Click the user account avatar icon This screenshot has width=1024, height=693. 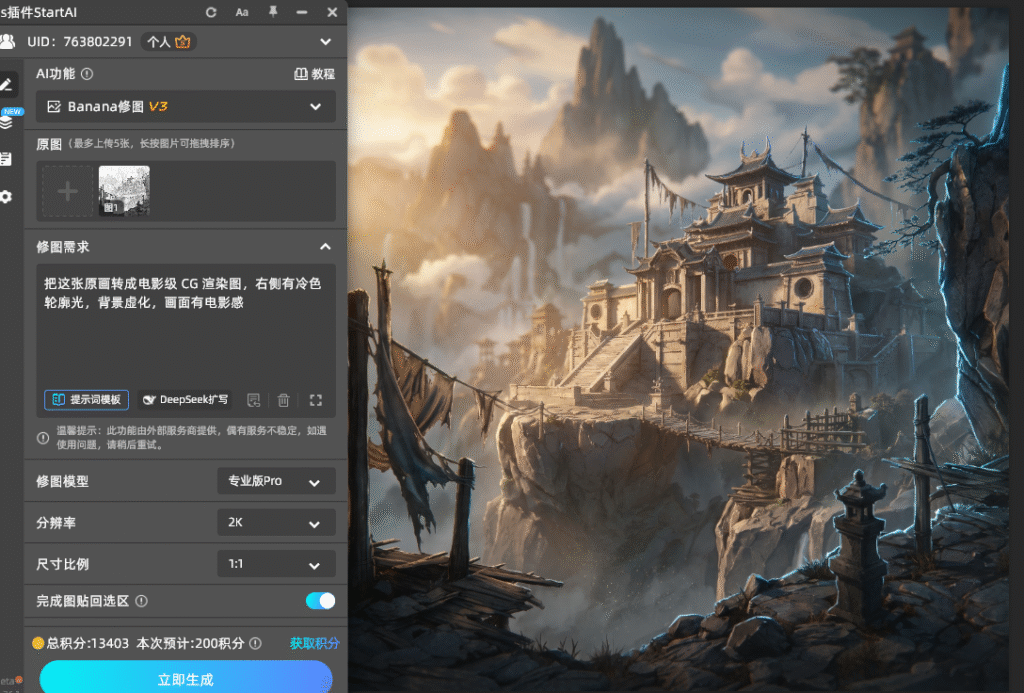[x=7, y=42]
